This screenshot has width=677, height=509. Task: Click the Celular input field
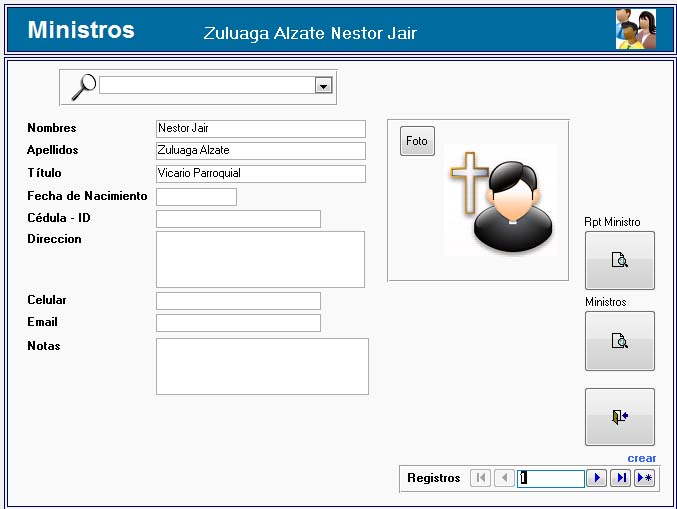pyautogui.click(x=238, y=301)
